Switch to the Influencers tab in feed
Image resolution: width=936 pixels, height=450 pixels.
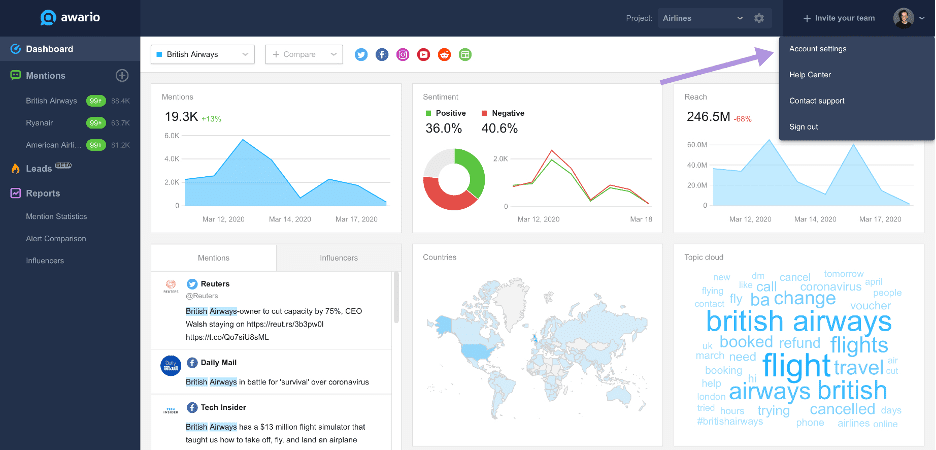coord(338,258)
